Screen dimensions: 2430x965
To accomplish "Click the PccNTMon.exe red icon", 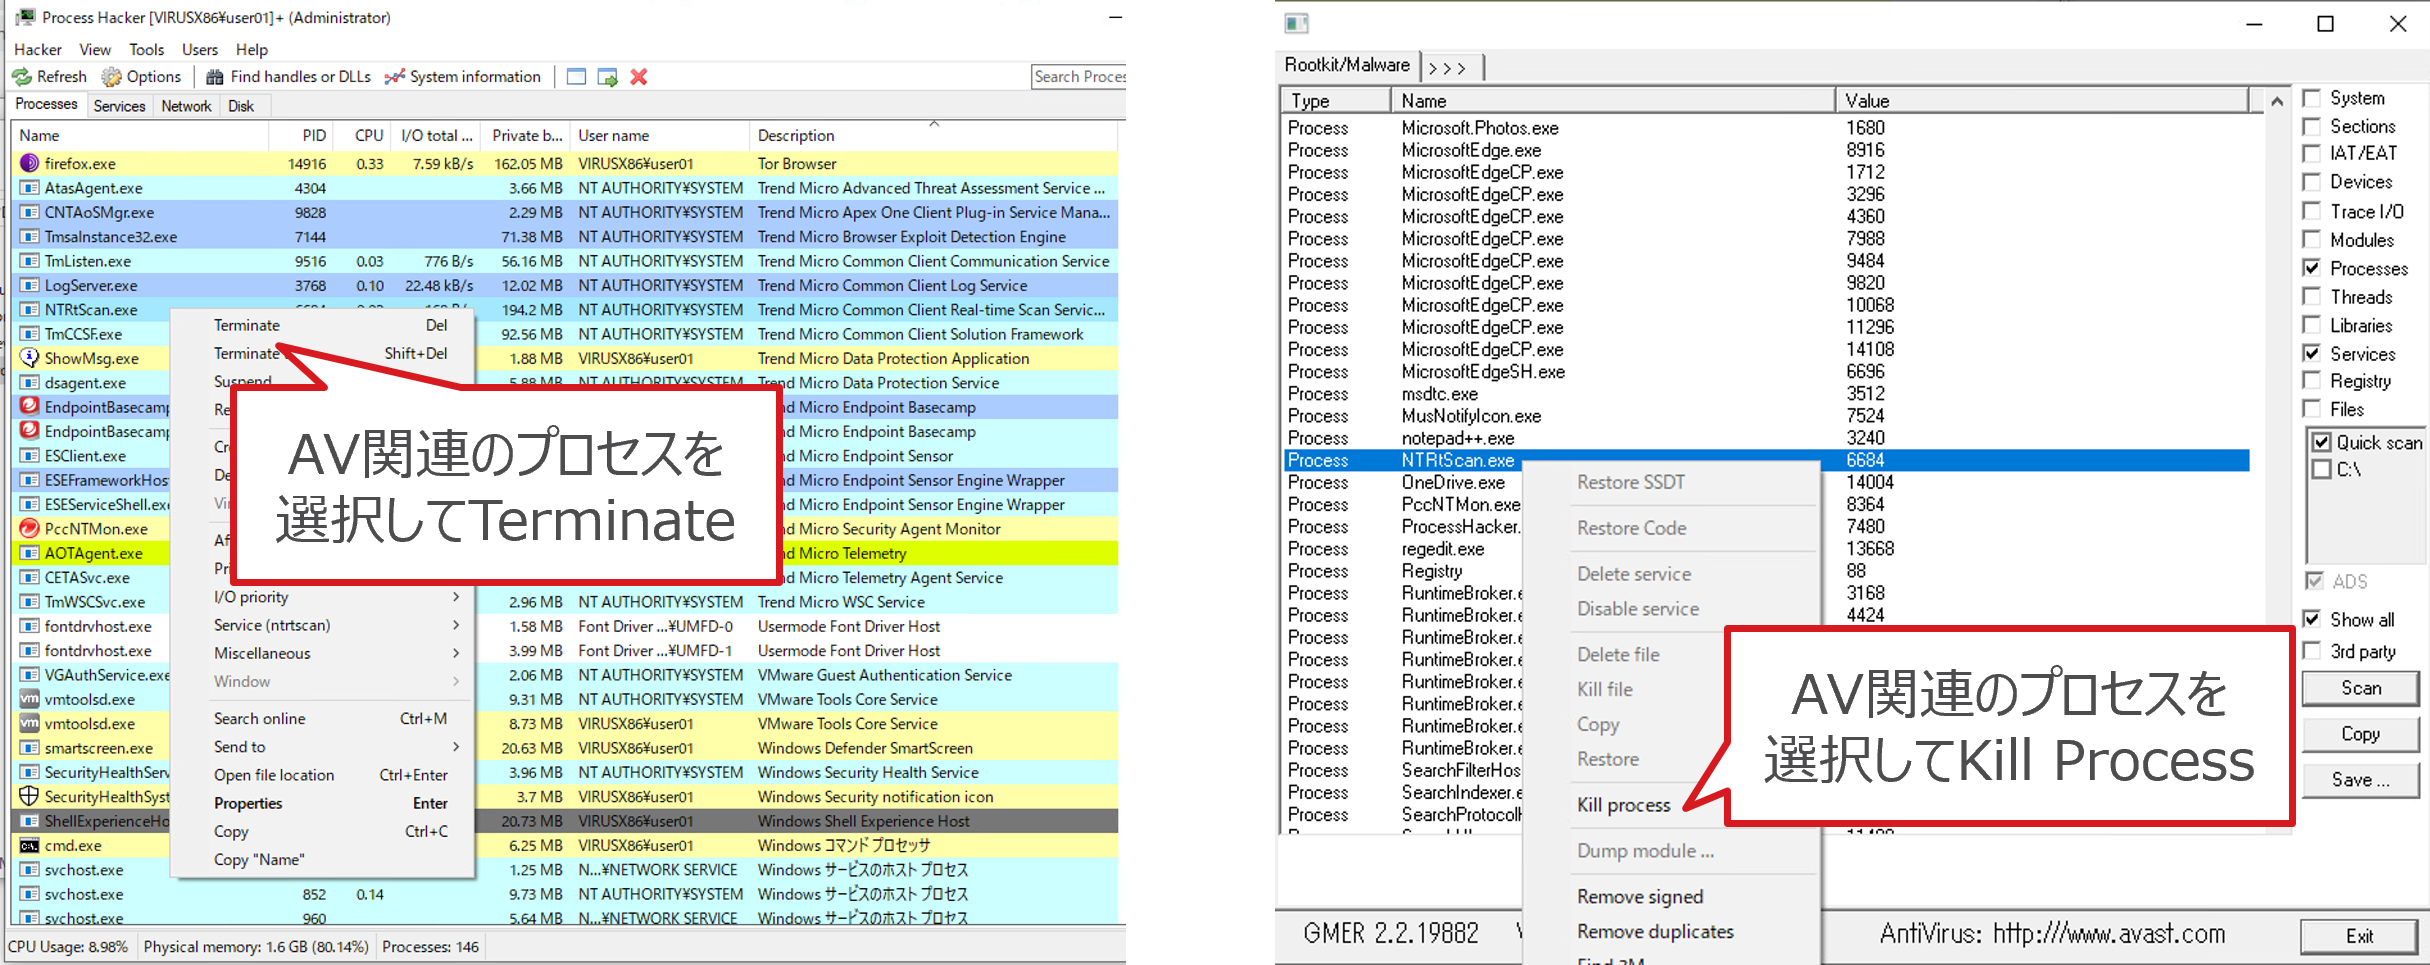I will (29, 528).
